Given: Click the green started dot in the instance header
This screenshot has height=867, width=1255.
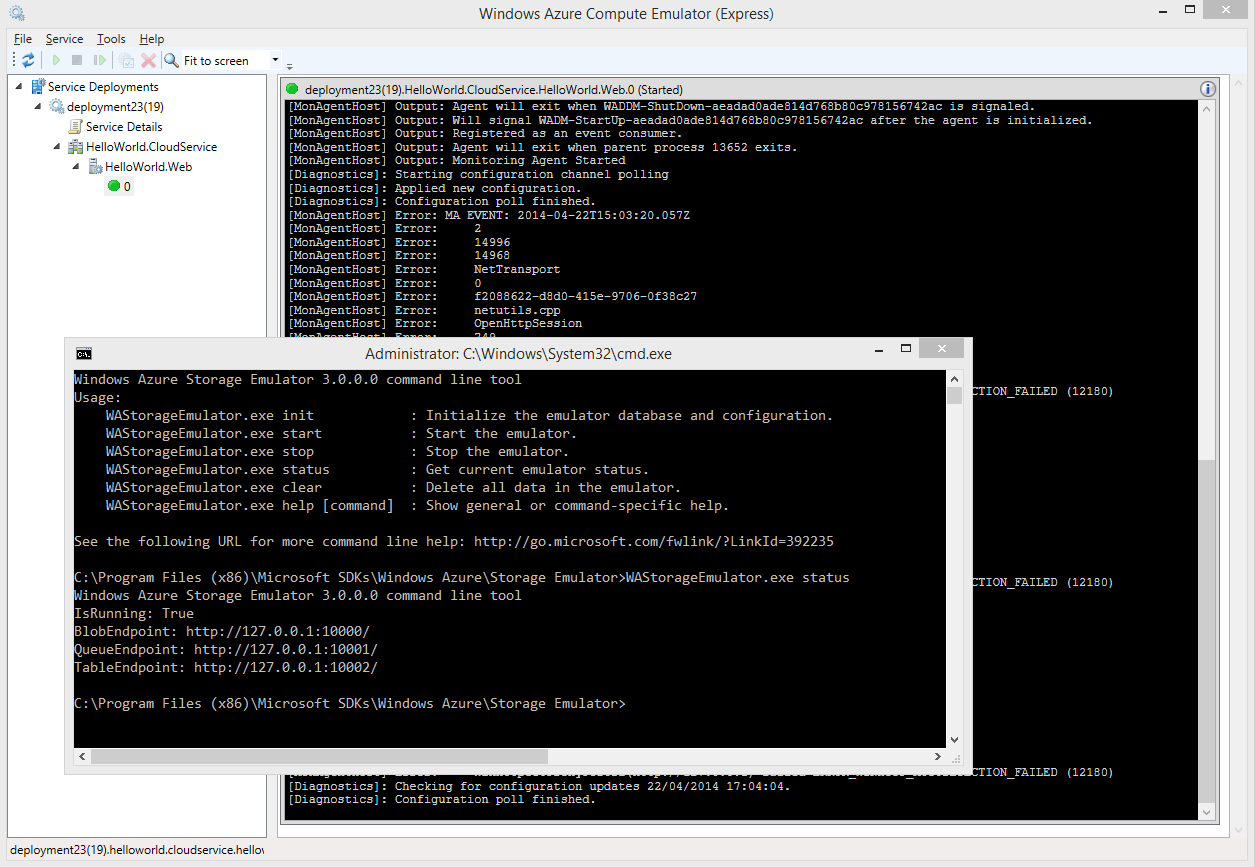Looking at the screenshot, I should click(293, 89).
